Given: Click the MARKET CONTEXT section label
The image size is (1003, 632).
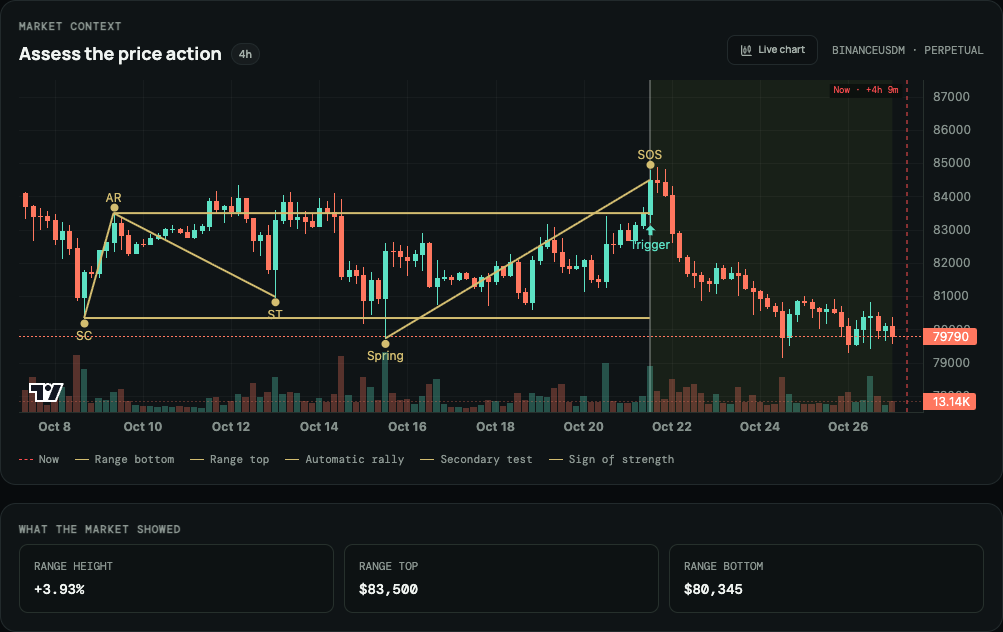Looking at the screenshot, I should pos(70,26).
